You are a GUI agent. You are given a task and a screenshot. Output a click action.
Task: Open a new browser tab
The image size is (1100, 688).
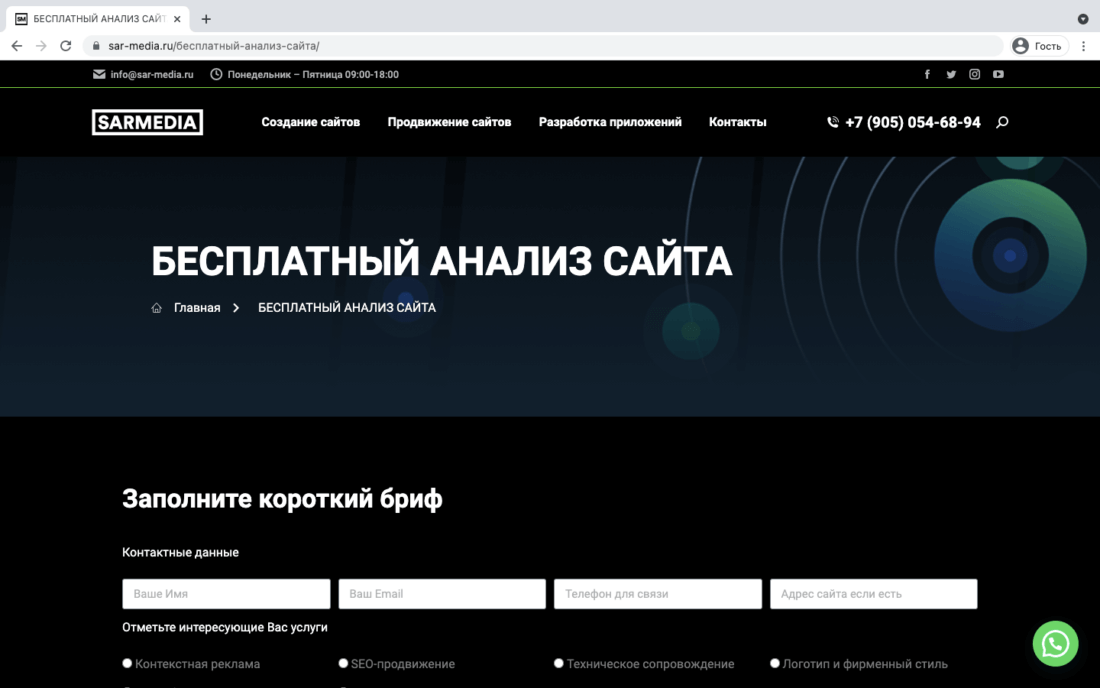tap(206, 19)
